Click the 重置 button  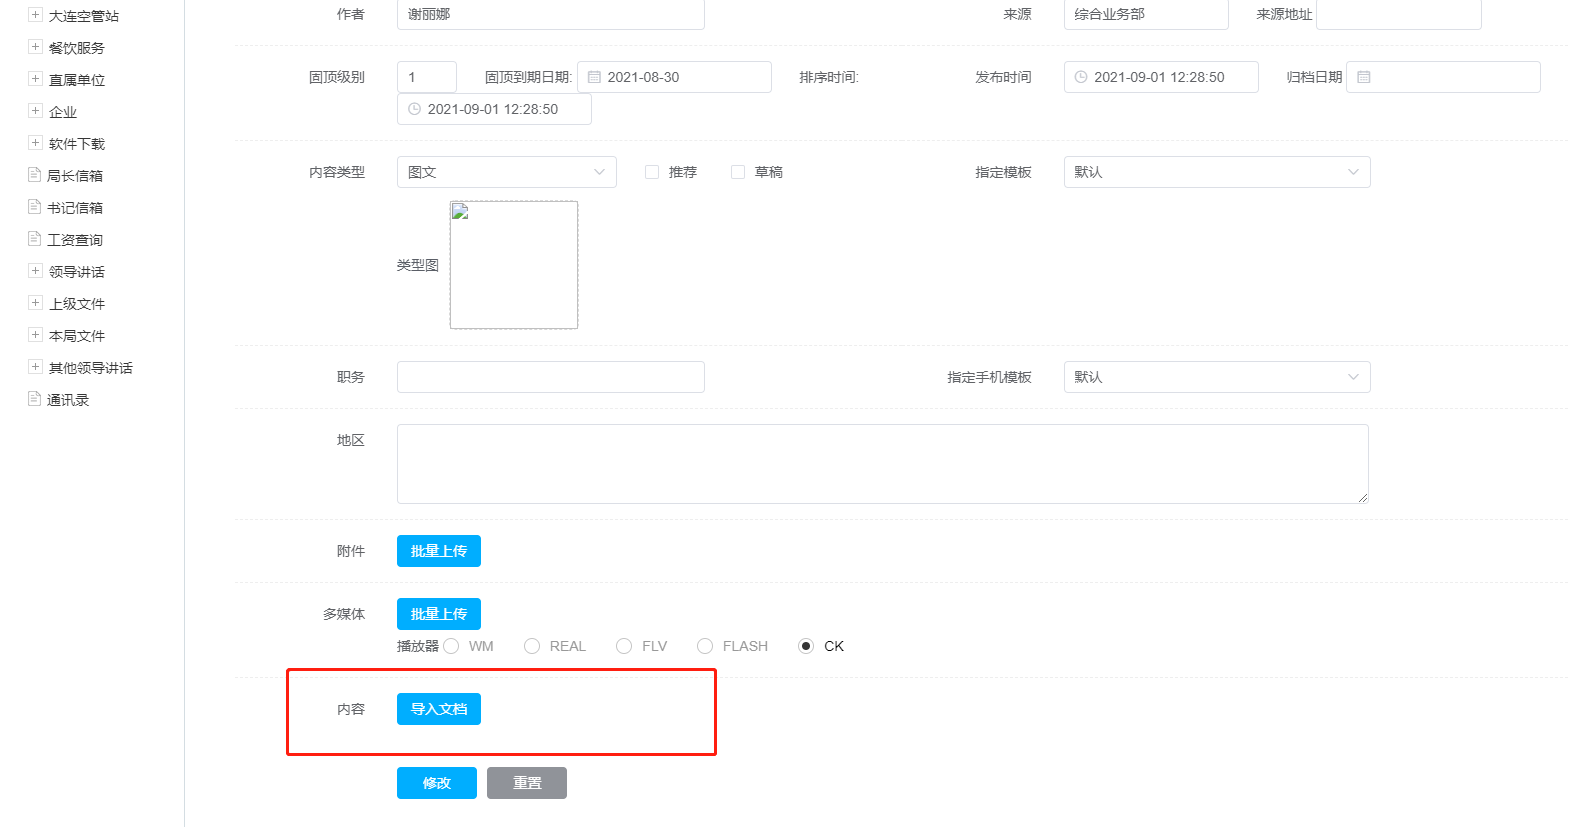tap(527, 783)
